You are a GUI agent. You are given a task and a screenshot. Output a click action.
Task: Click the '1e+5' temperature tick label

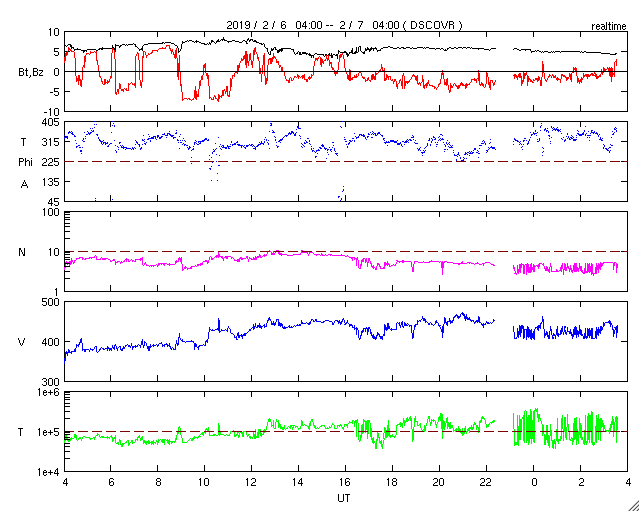[x=49, y=432]
